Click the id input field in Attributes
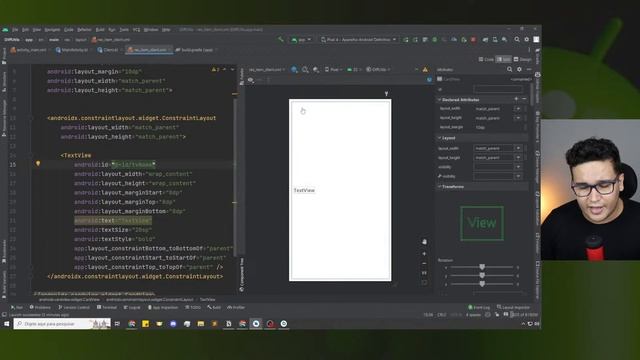The image size is (640, 360). point(498,89)
